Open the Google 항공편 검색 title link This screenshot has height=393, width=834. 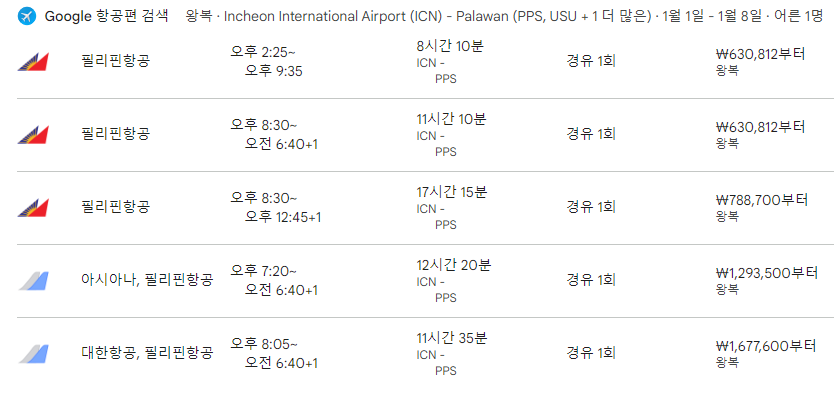[x=106, y=16]
